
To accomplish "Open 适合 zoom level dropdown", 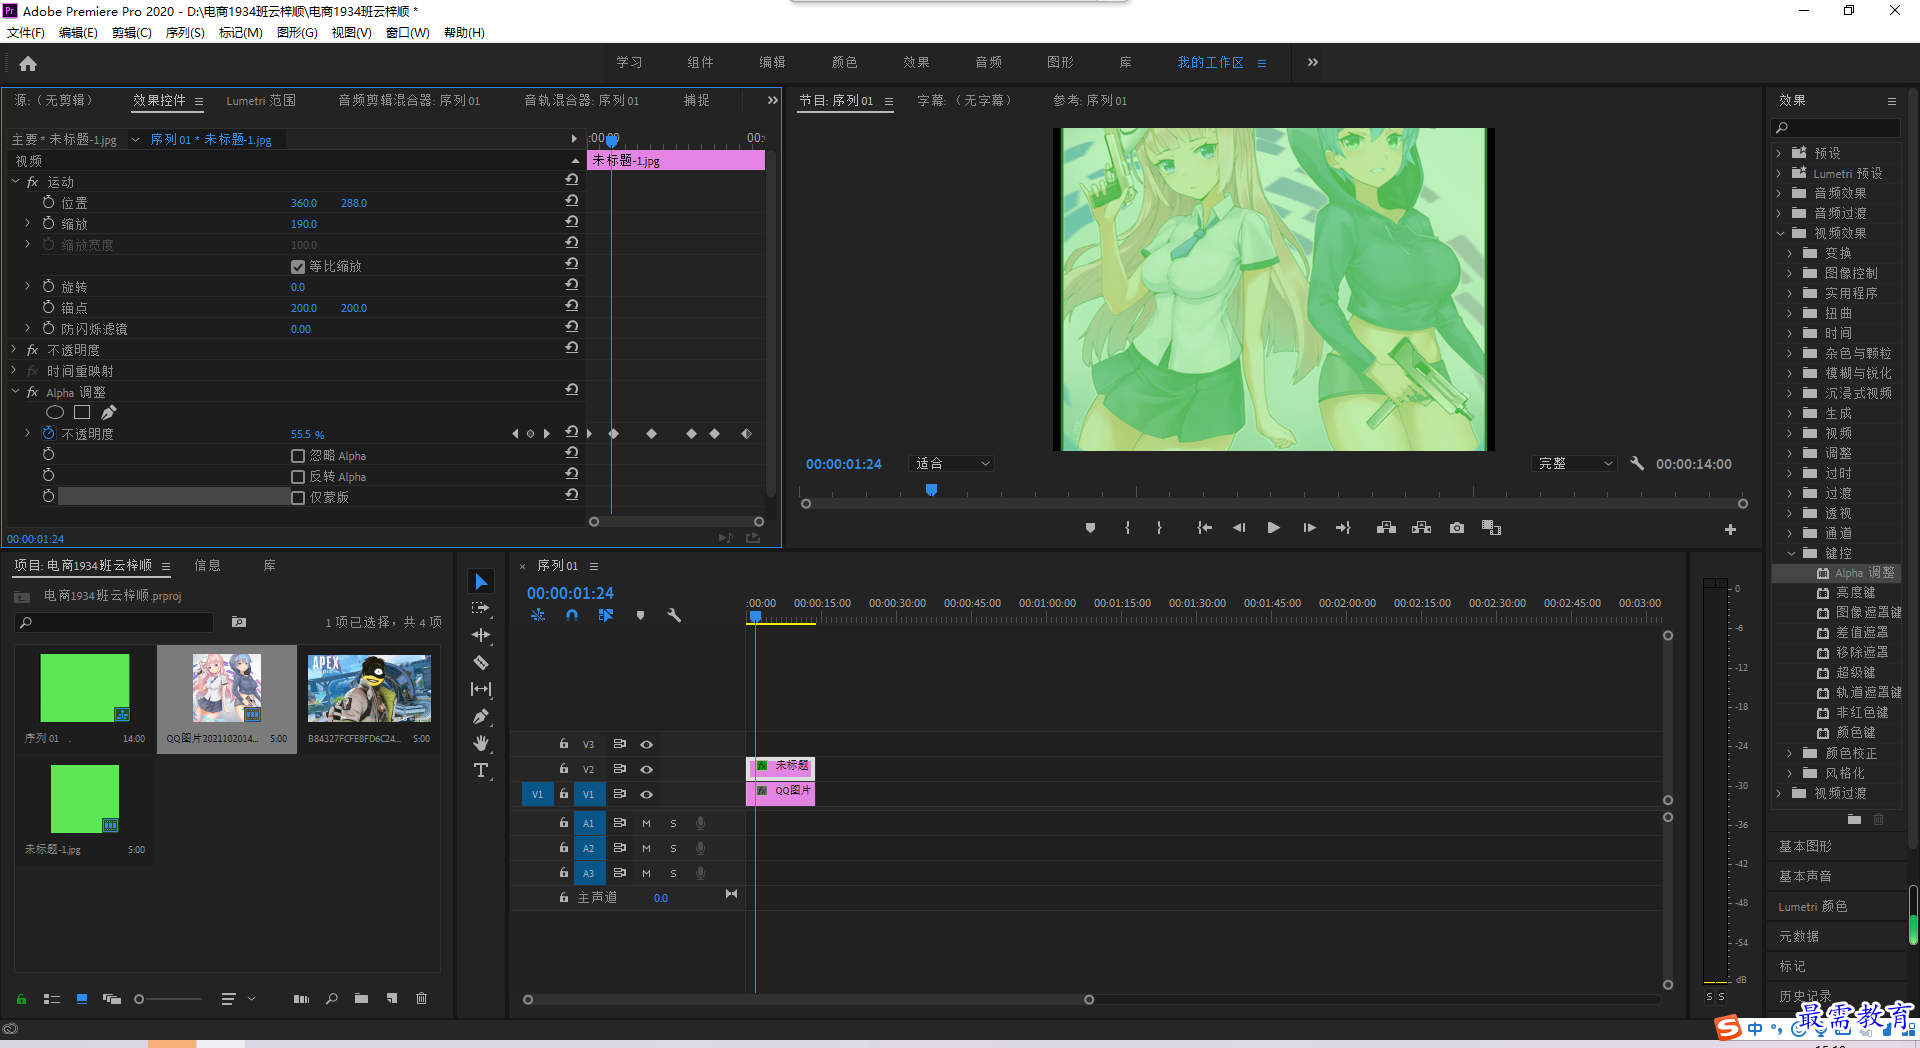I will [951, 464].
